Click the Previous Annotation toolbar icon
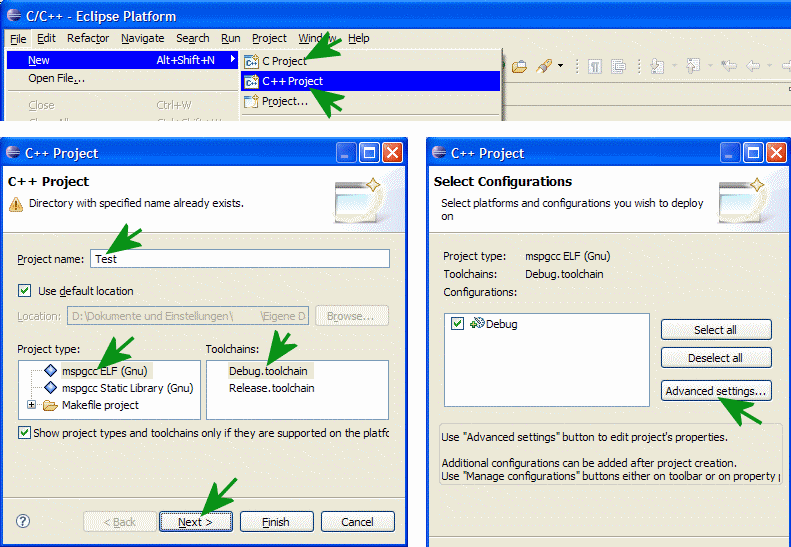 (693, 66)
